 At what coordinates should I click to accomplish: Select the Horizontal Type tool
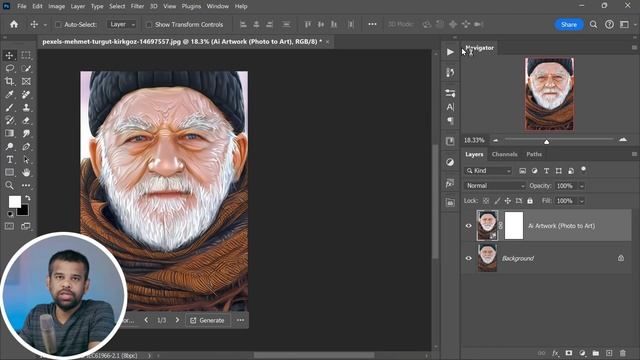point(9,160)
